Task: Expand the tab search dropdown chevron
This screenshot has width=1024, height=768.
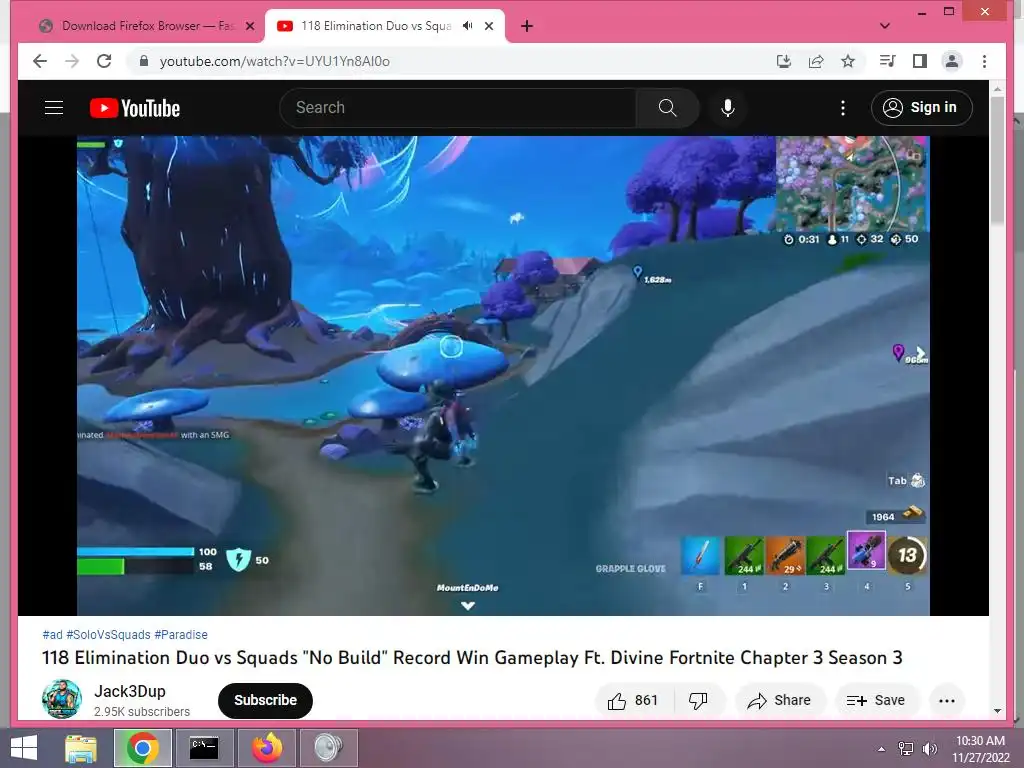Action: (885, 26)
